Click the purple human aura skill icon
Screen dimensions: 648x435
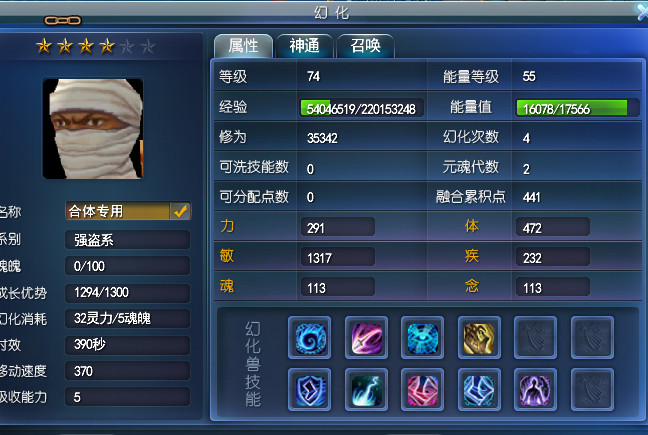click(x=535, y=390)
